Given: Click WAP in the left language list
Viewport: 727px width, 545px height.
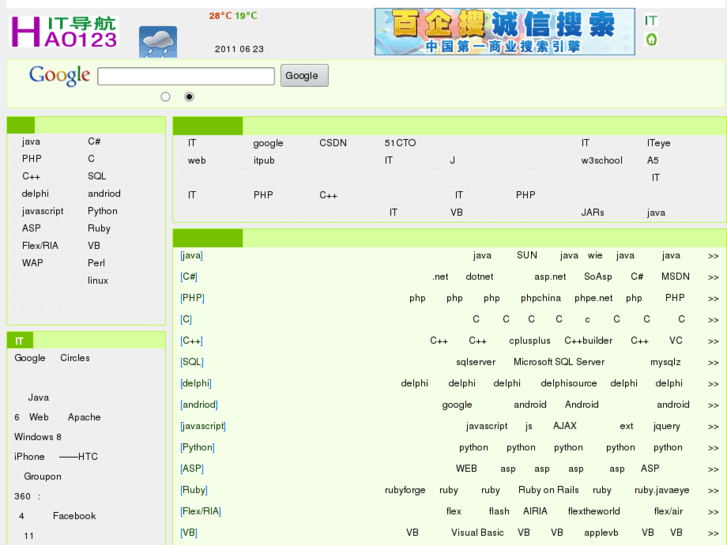Looking at the screenshot, I should click(32, 263).
